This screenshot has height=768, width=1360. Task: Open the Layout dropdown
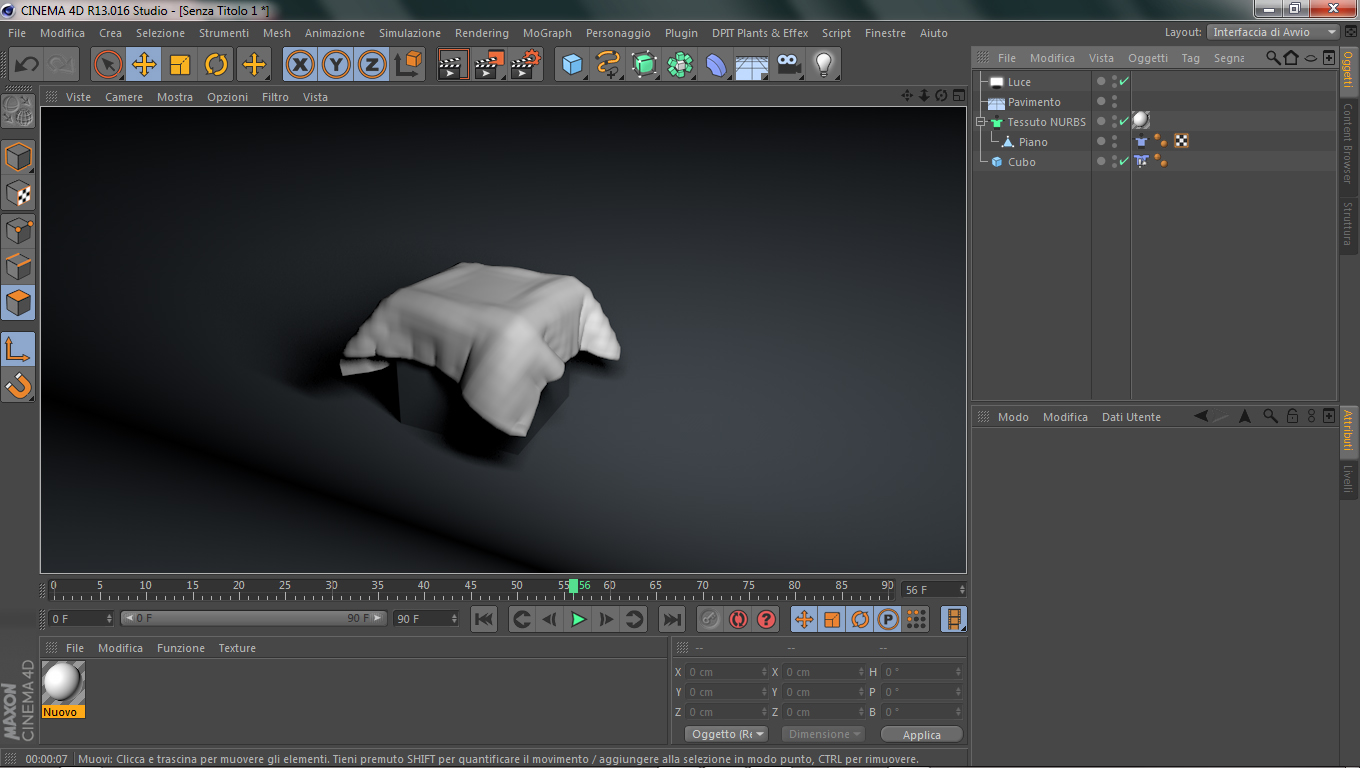point(1273,32)
